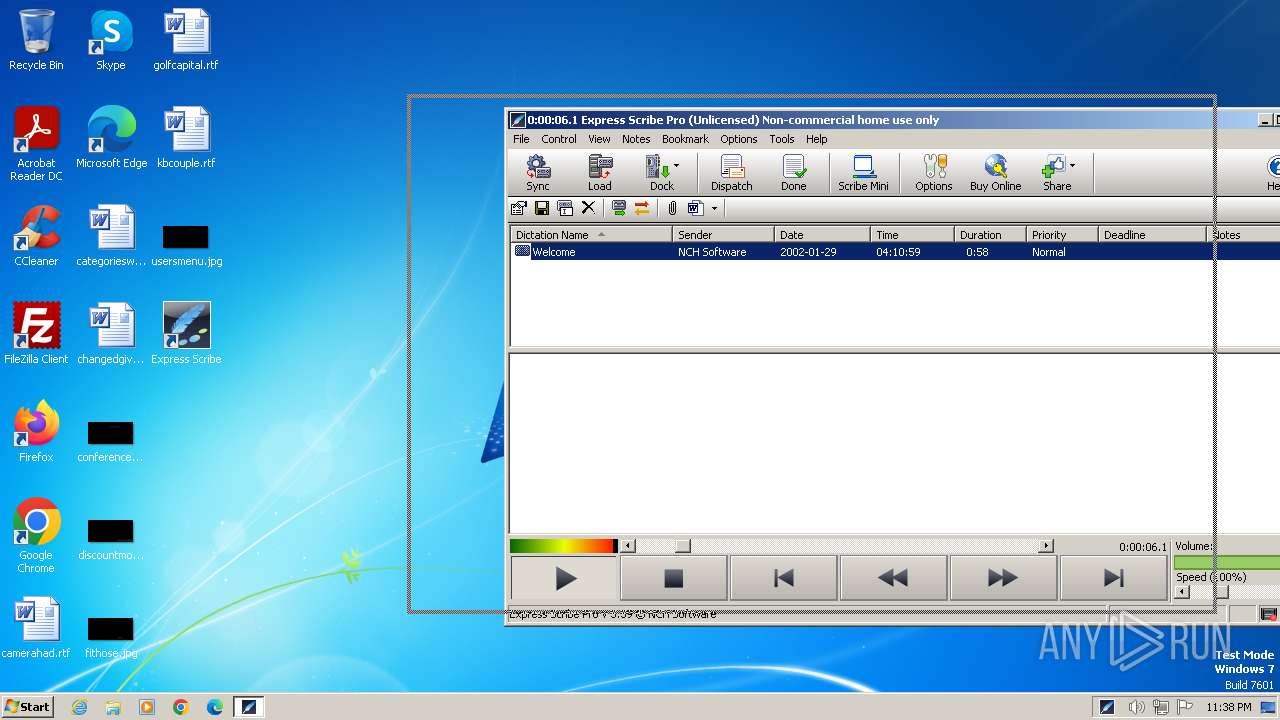Open the View menu
1280x720 pixels.
pyautogui.click(x=599, y=139)
